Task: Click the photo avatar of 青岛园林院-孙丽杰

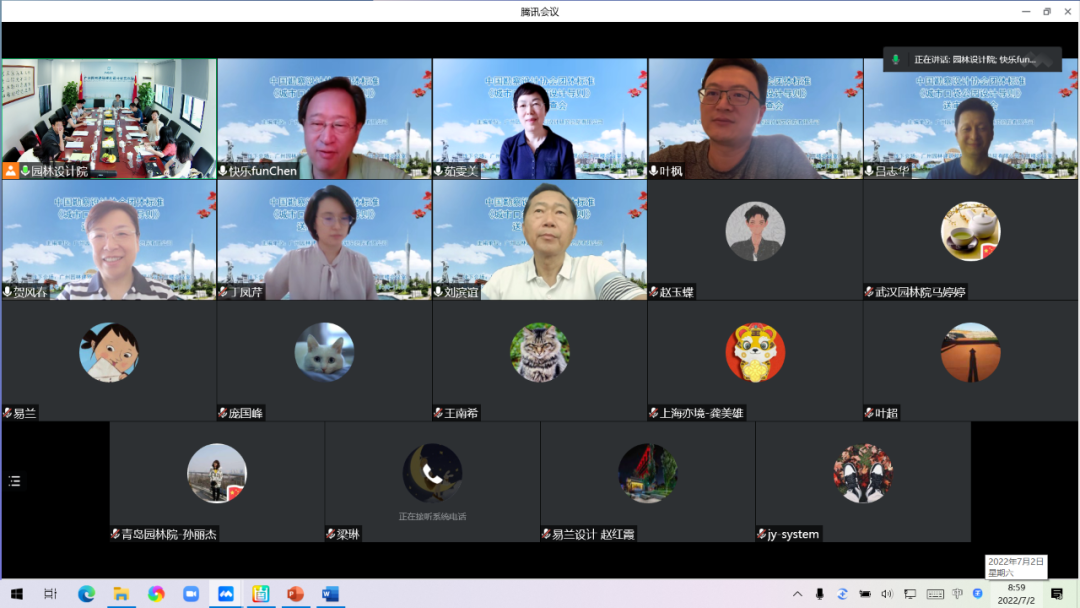Action: point(217,473)
